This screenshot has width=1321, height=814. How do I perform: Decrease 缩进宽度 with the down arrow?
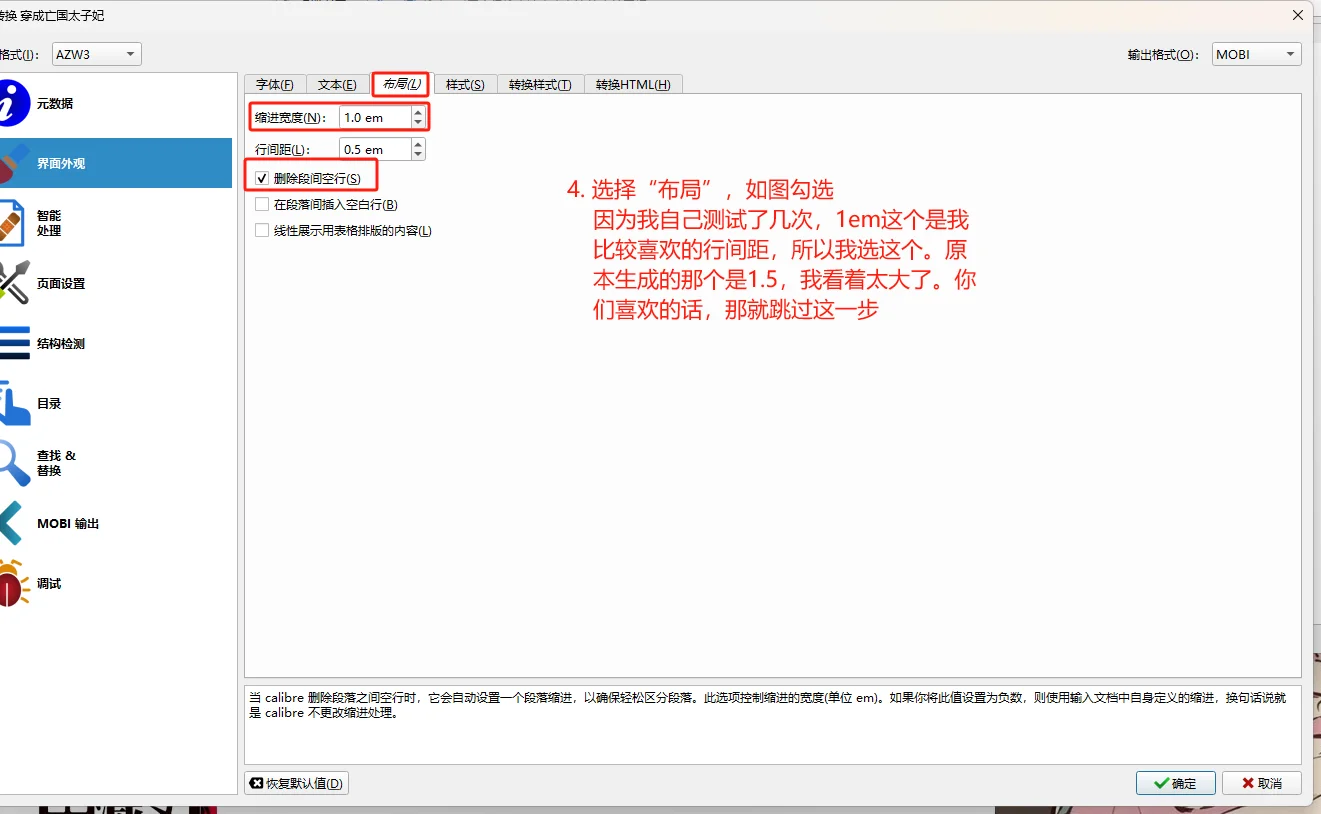418,122
